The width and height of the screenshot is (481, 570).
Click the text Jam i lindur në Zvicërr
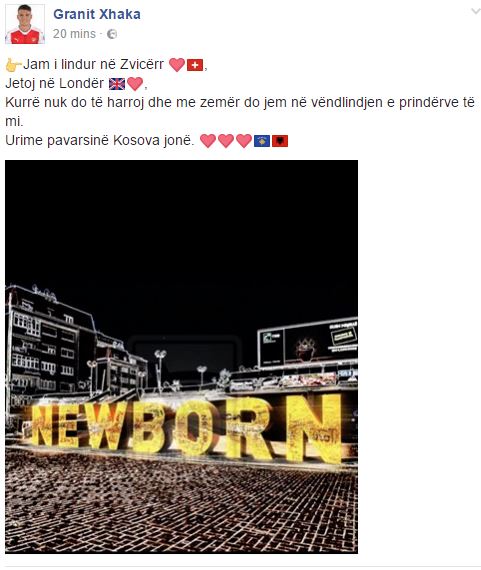pyautogui.click(x=93, y=64)
